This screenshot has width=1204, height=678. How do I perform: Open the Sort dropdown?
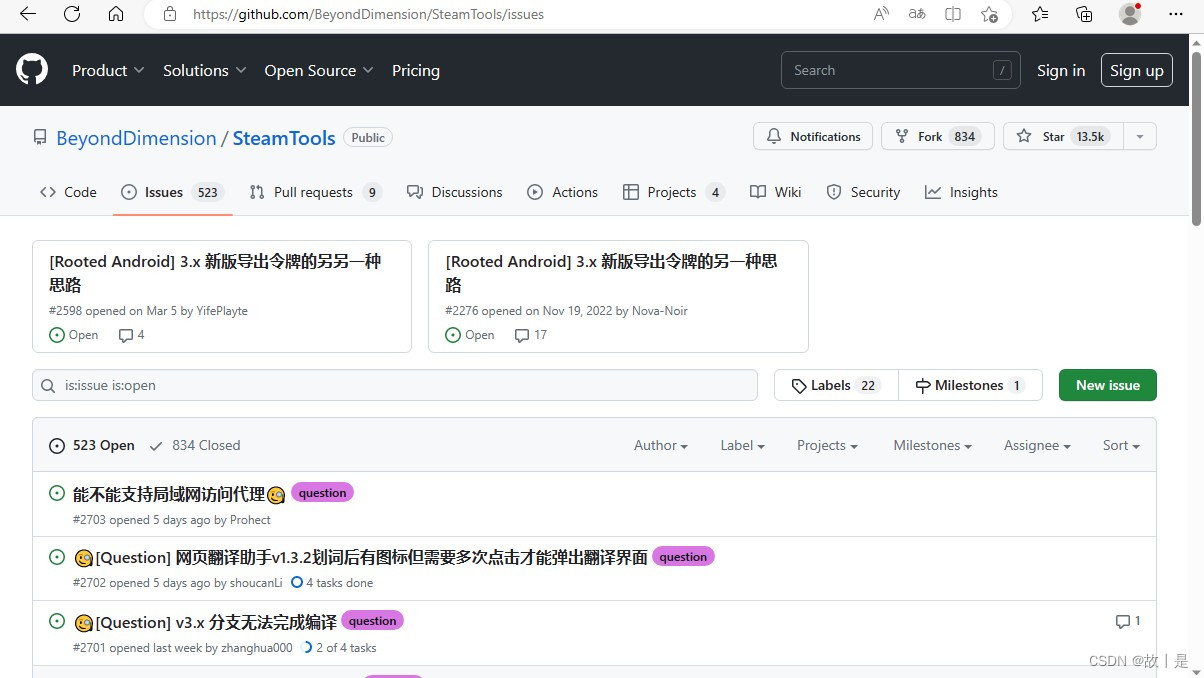click(1121, 445)
